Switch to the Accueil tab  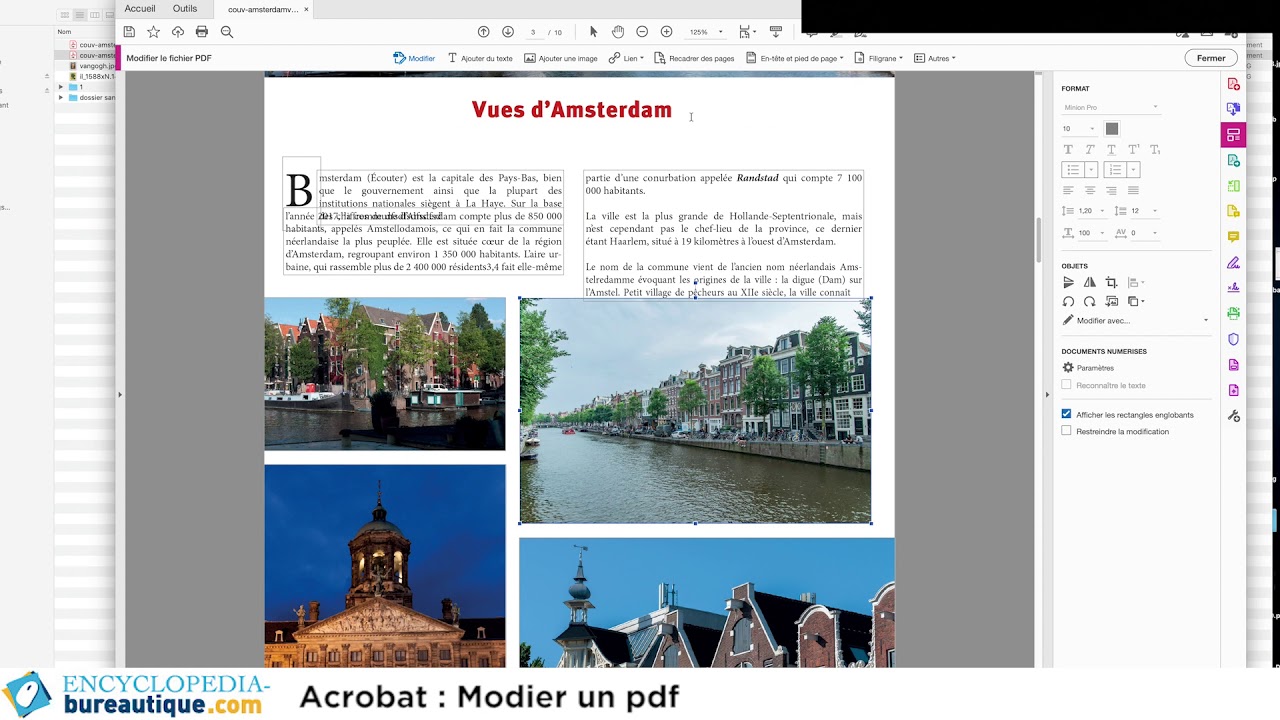(x=140, y=9)
